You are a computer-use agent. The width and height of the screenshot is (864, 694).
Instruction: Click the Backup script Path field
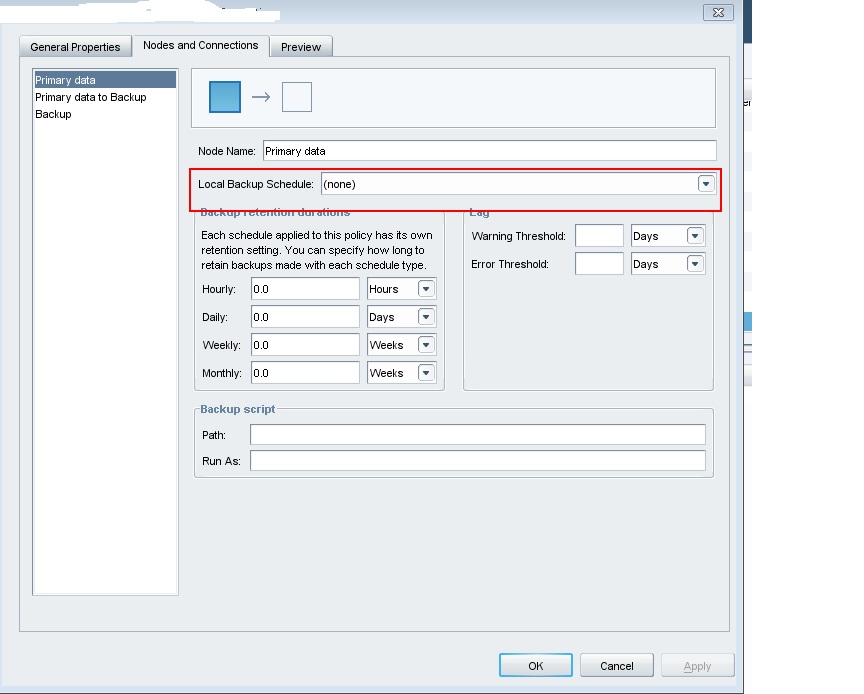[477, 435]
